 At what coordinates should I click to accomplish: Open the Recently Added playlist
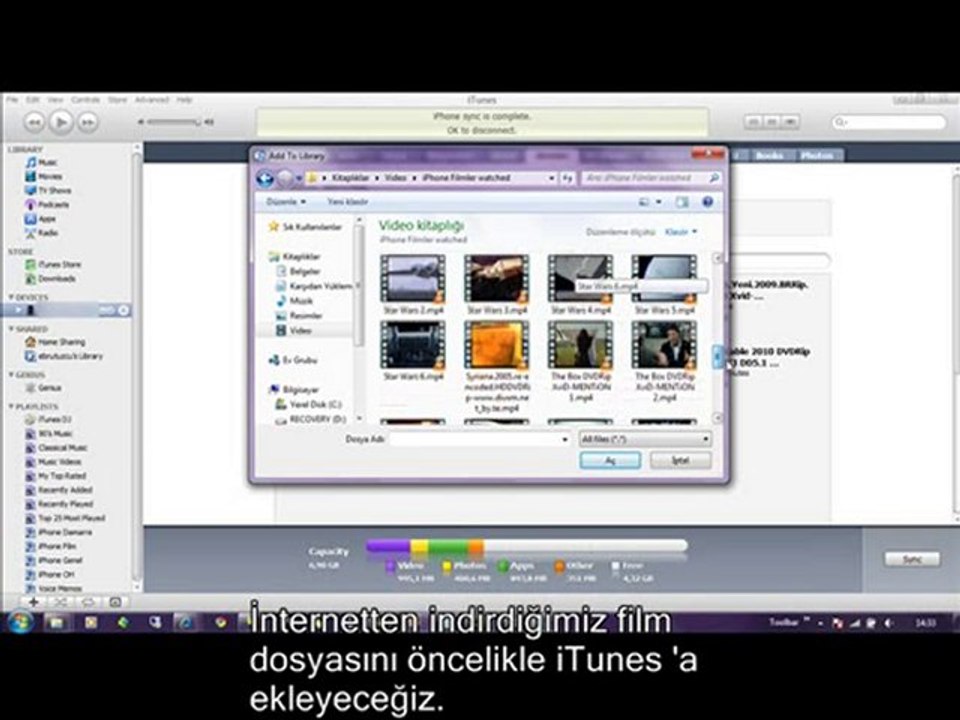(x=59, y=490)
